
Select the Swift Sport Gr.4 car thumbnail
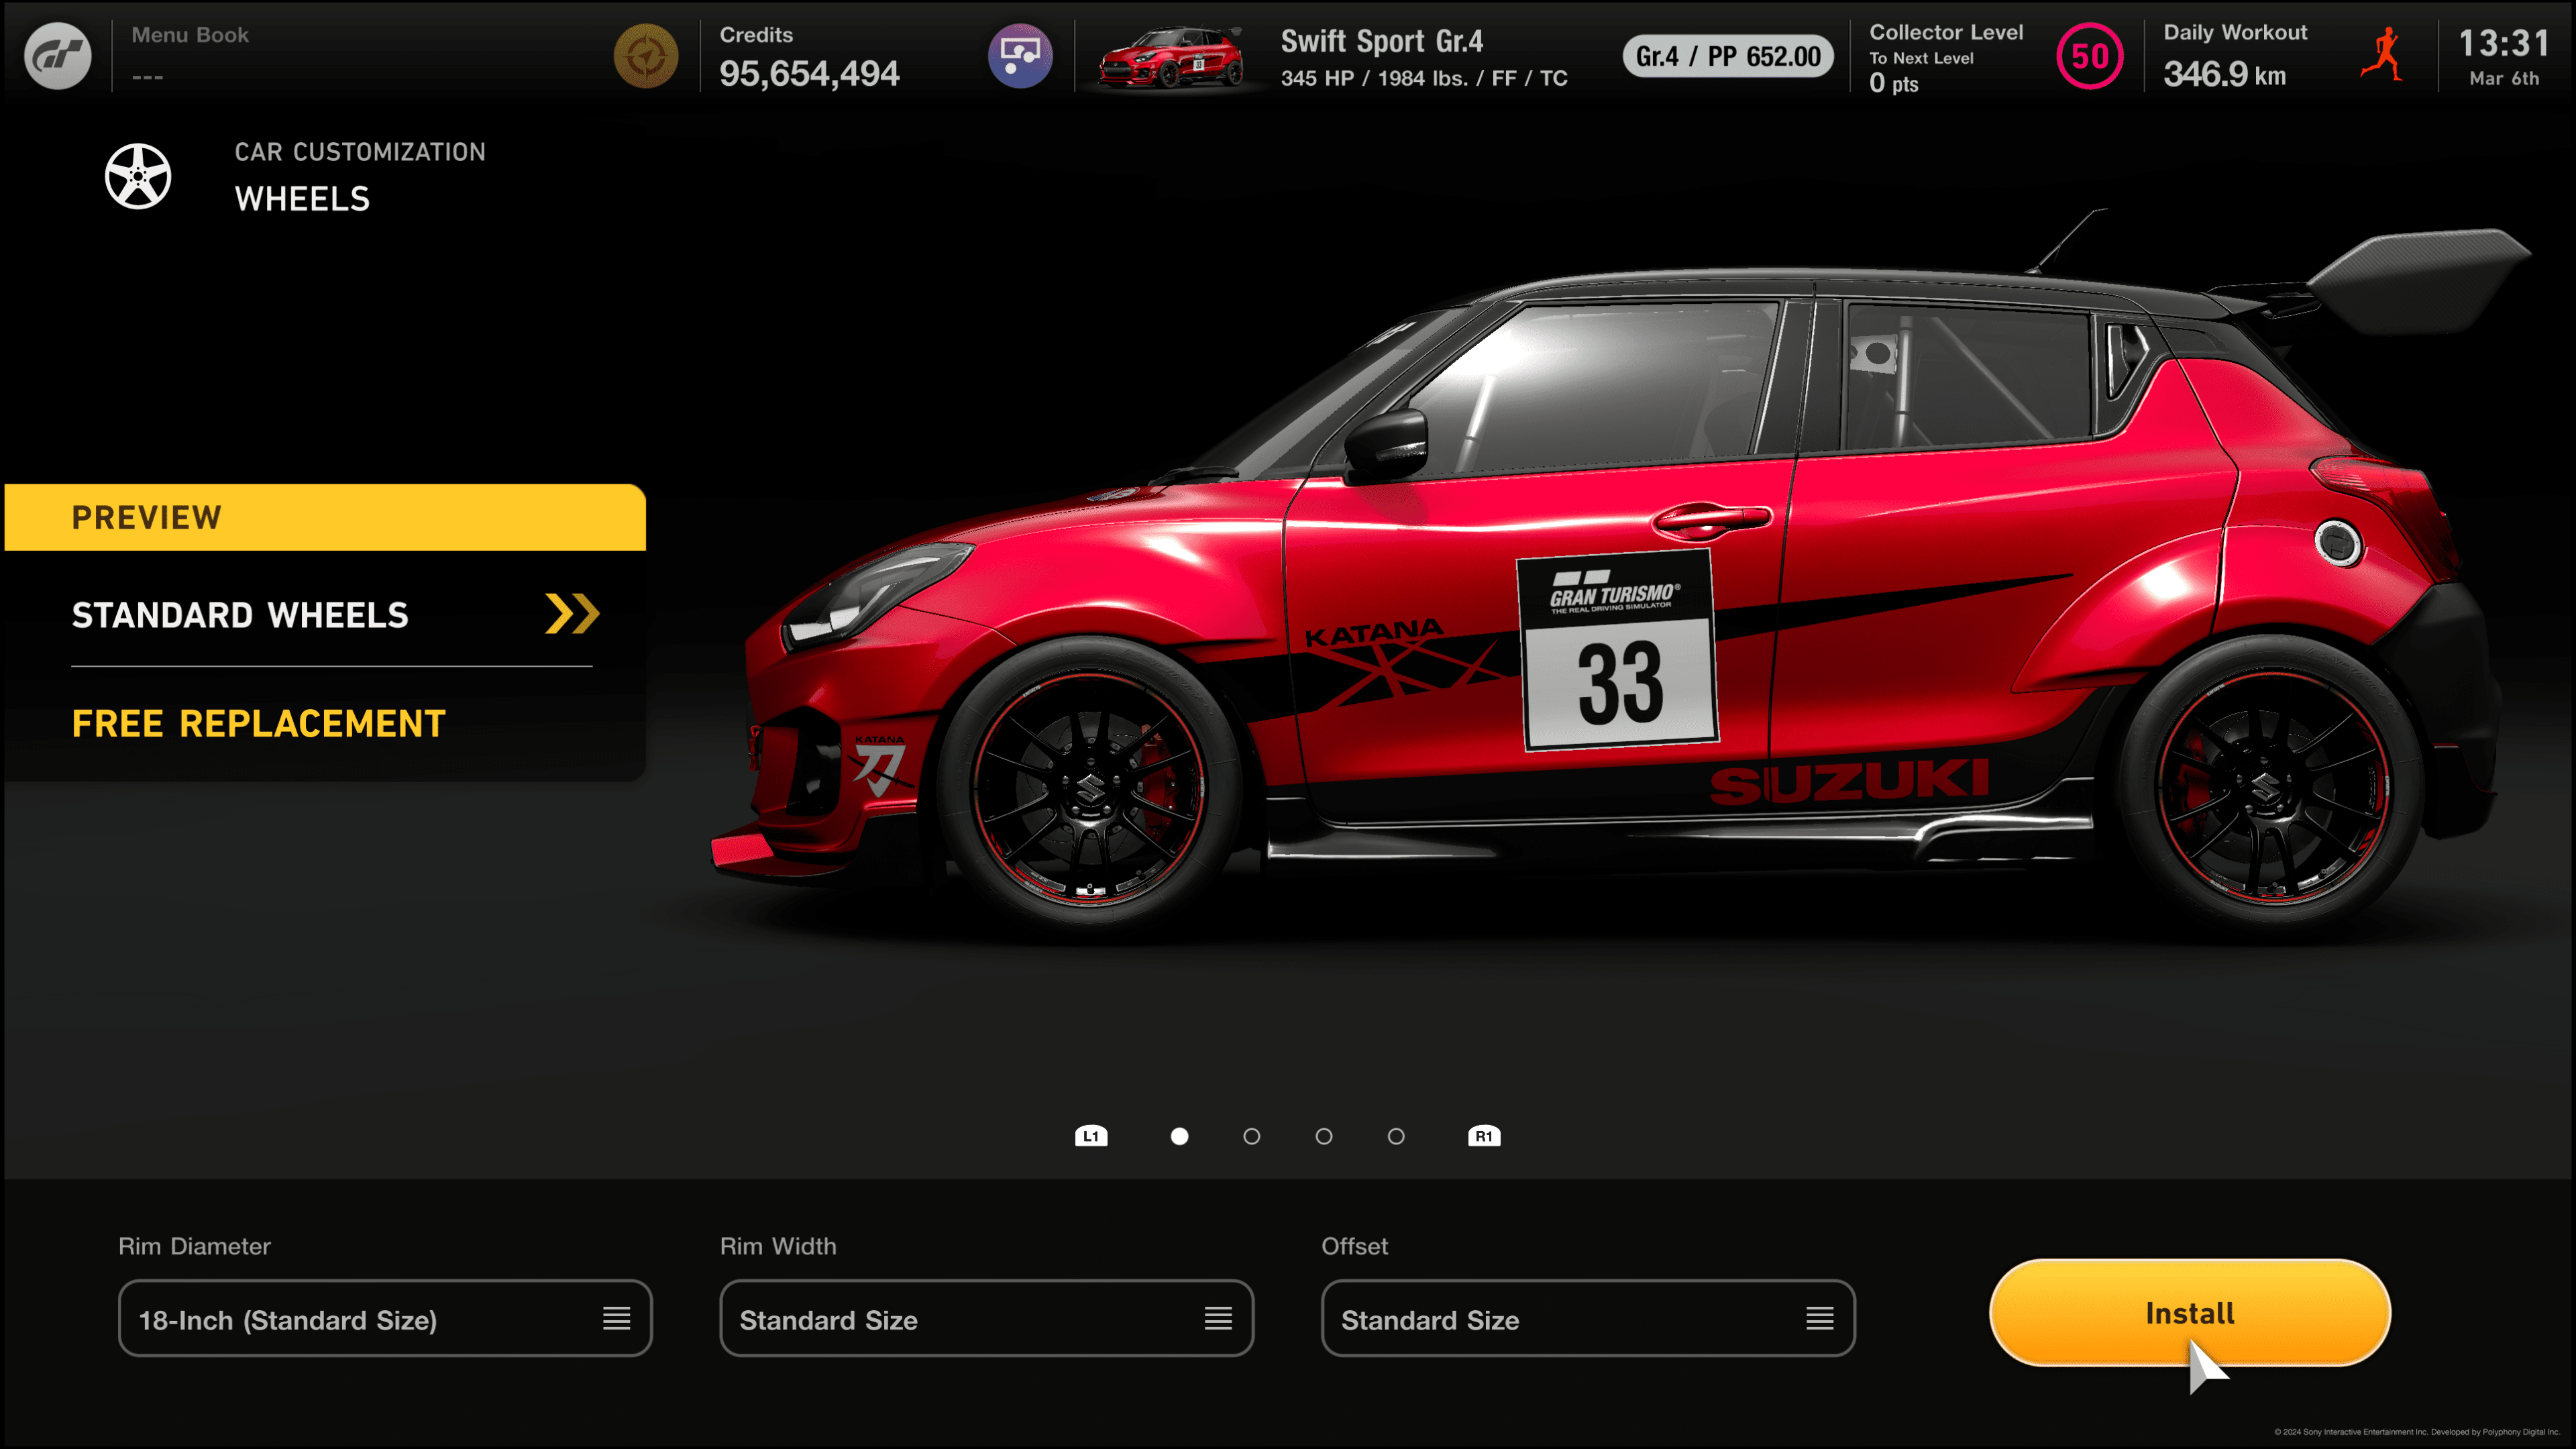click(1171, 57)
